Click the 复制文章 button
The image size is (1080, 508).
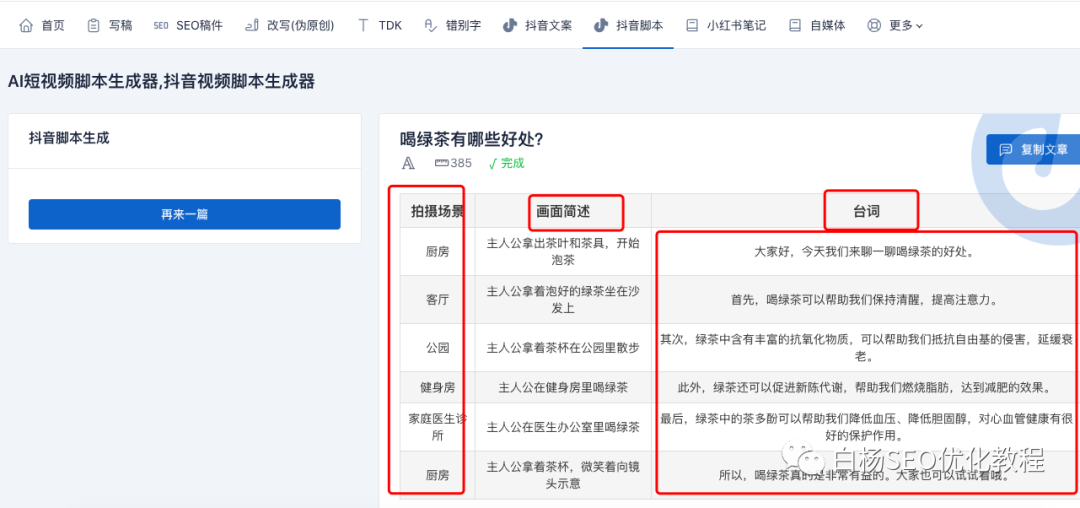pos(1033,149)
